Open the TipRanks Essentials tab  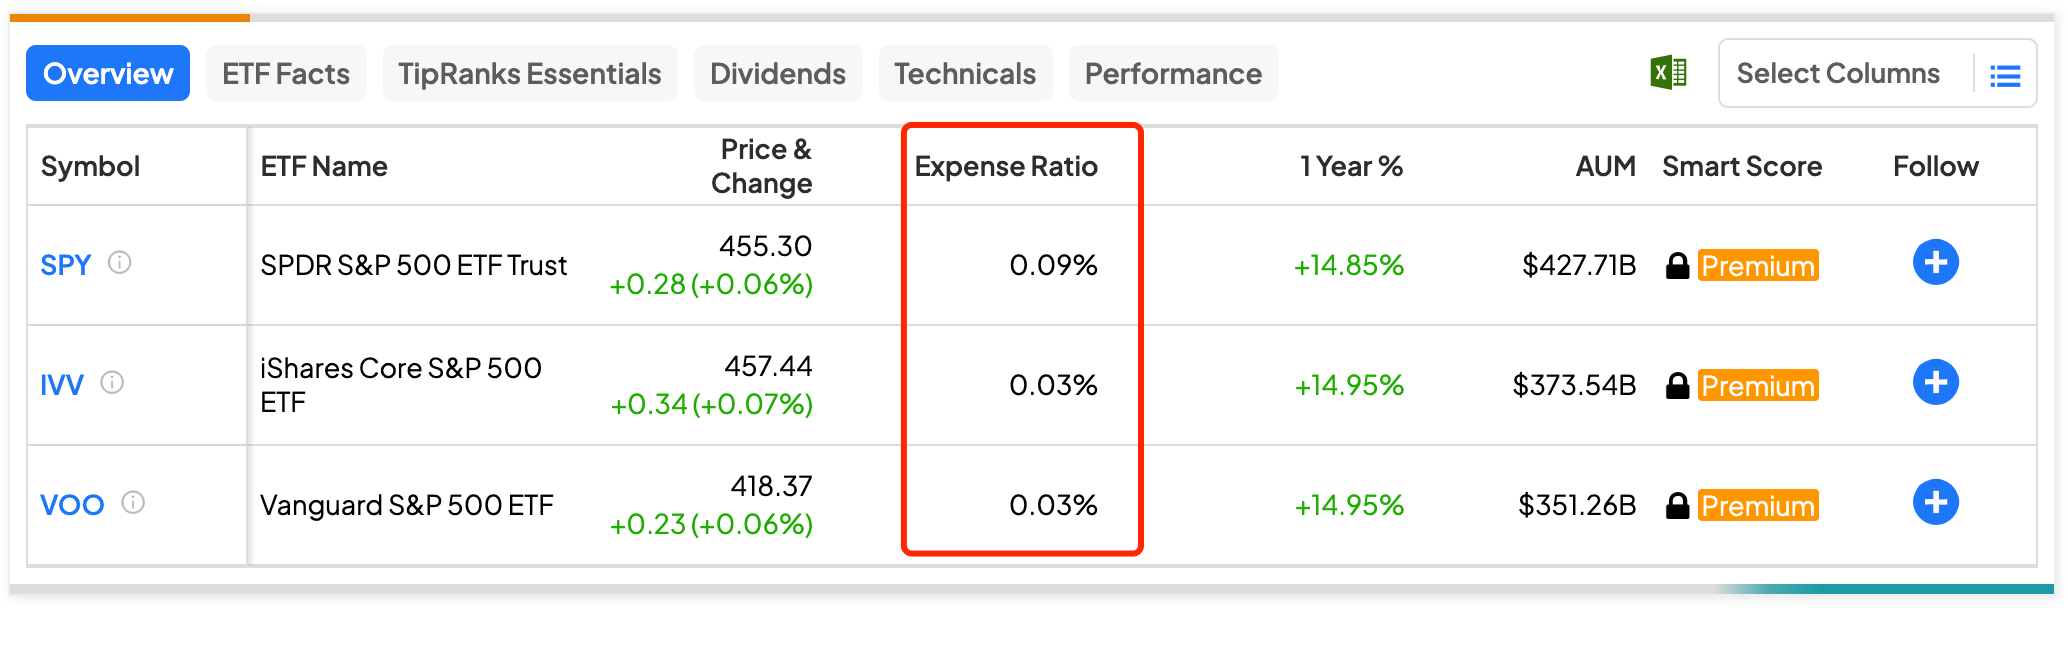coord(530,73)
